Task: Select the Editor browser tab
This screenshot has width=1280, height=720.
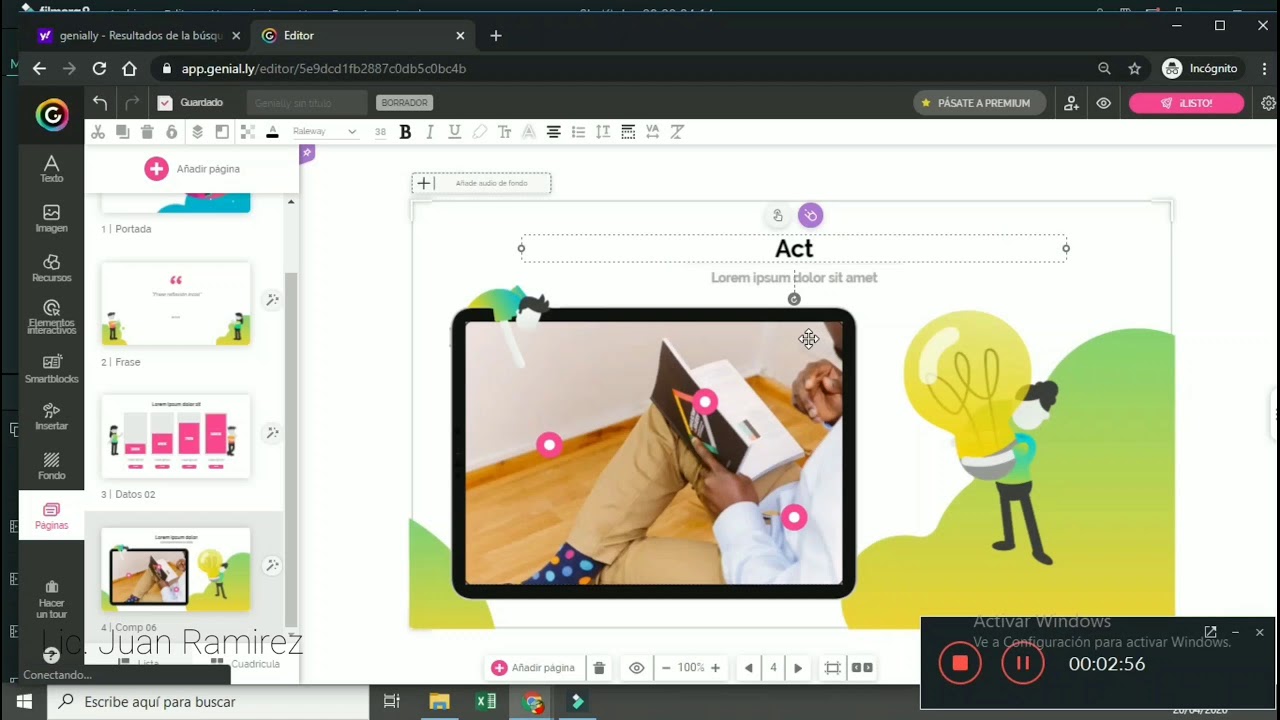Action: coord(363,36)
